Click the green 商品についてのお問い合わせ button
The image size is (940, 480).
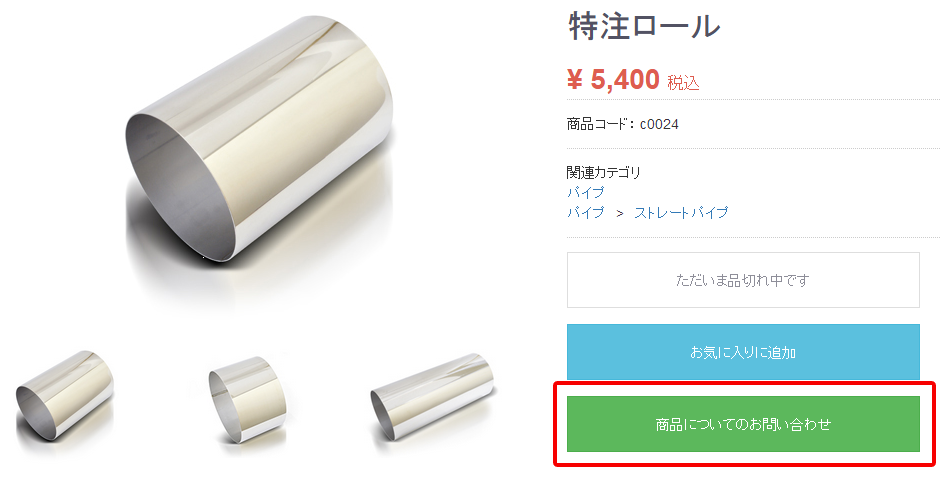[x=743, y=424]
